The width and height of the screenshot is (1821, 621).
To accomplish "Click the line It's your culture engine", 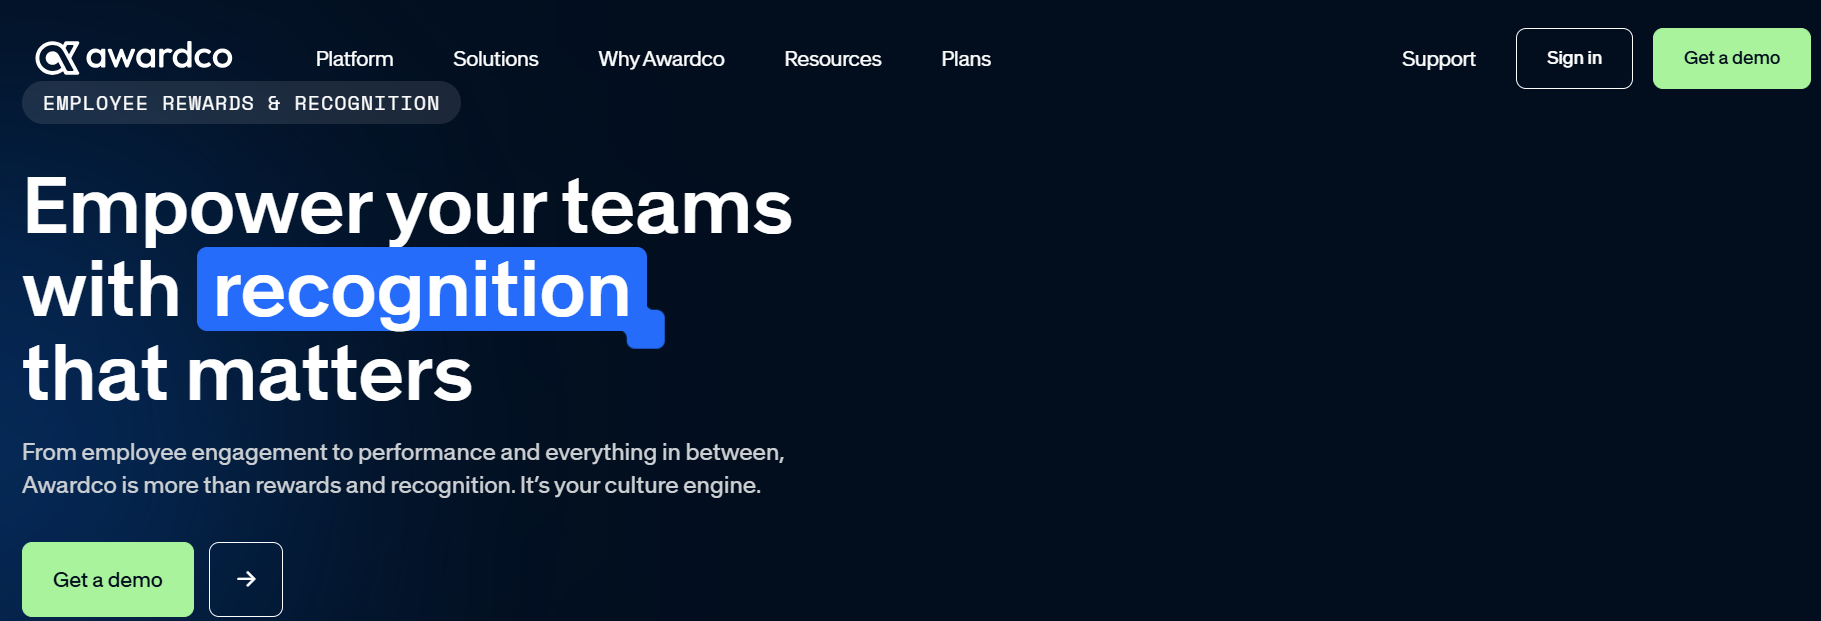I will (x=640, y=485).
